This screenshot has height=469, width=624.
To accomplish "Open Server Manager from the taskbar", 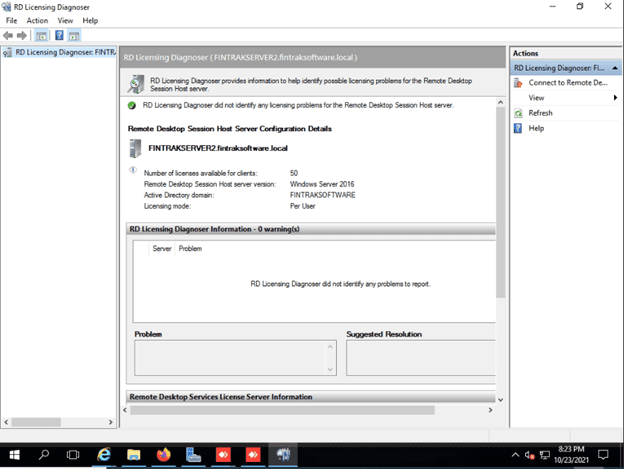I will pos(193,454).
